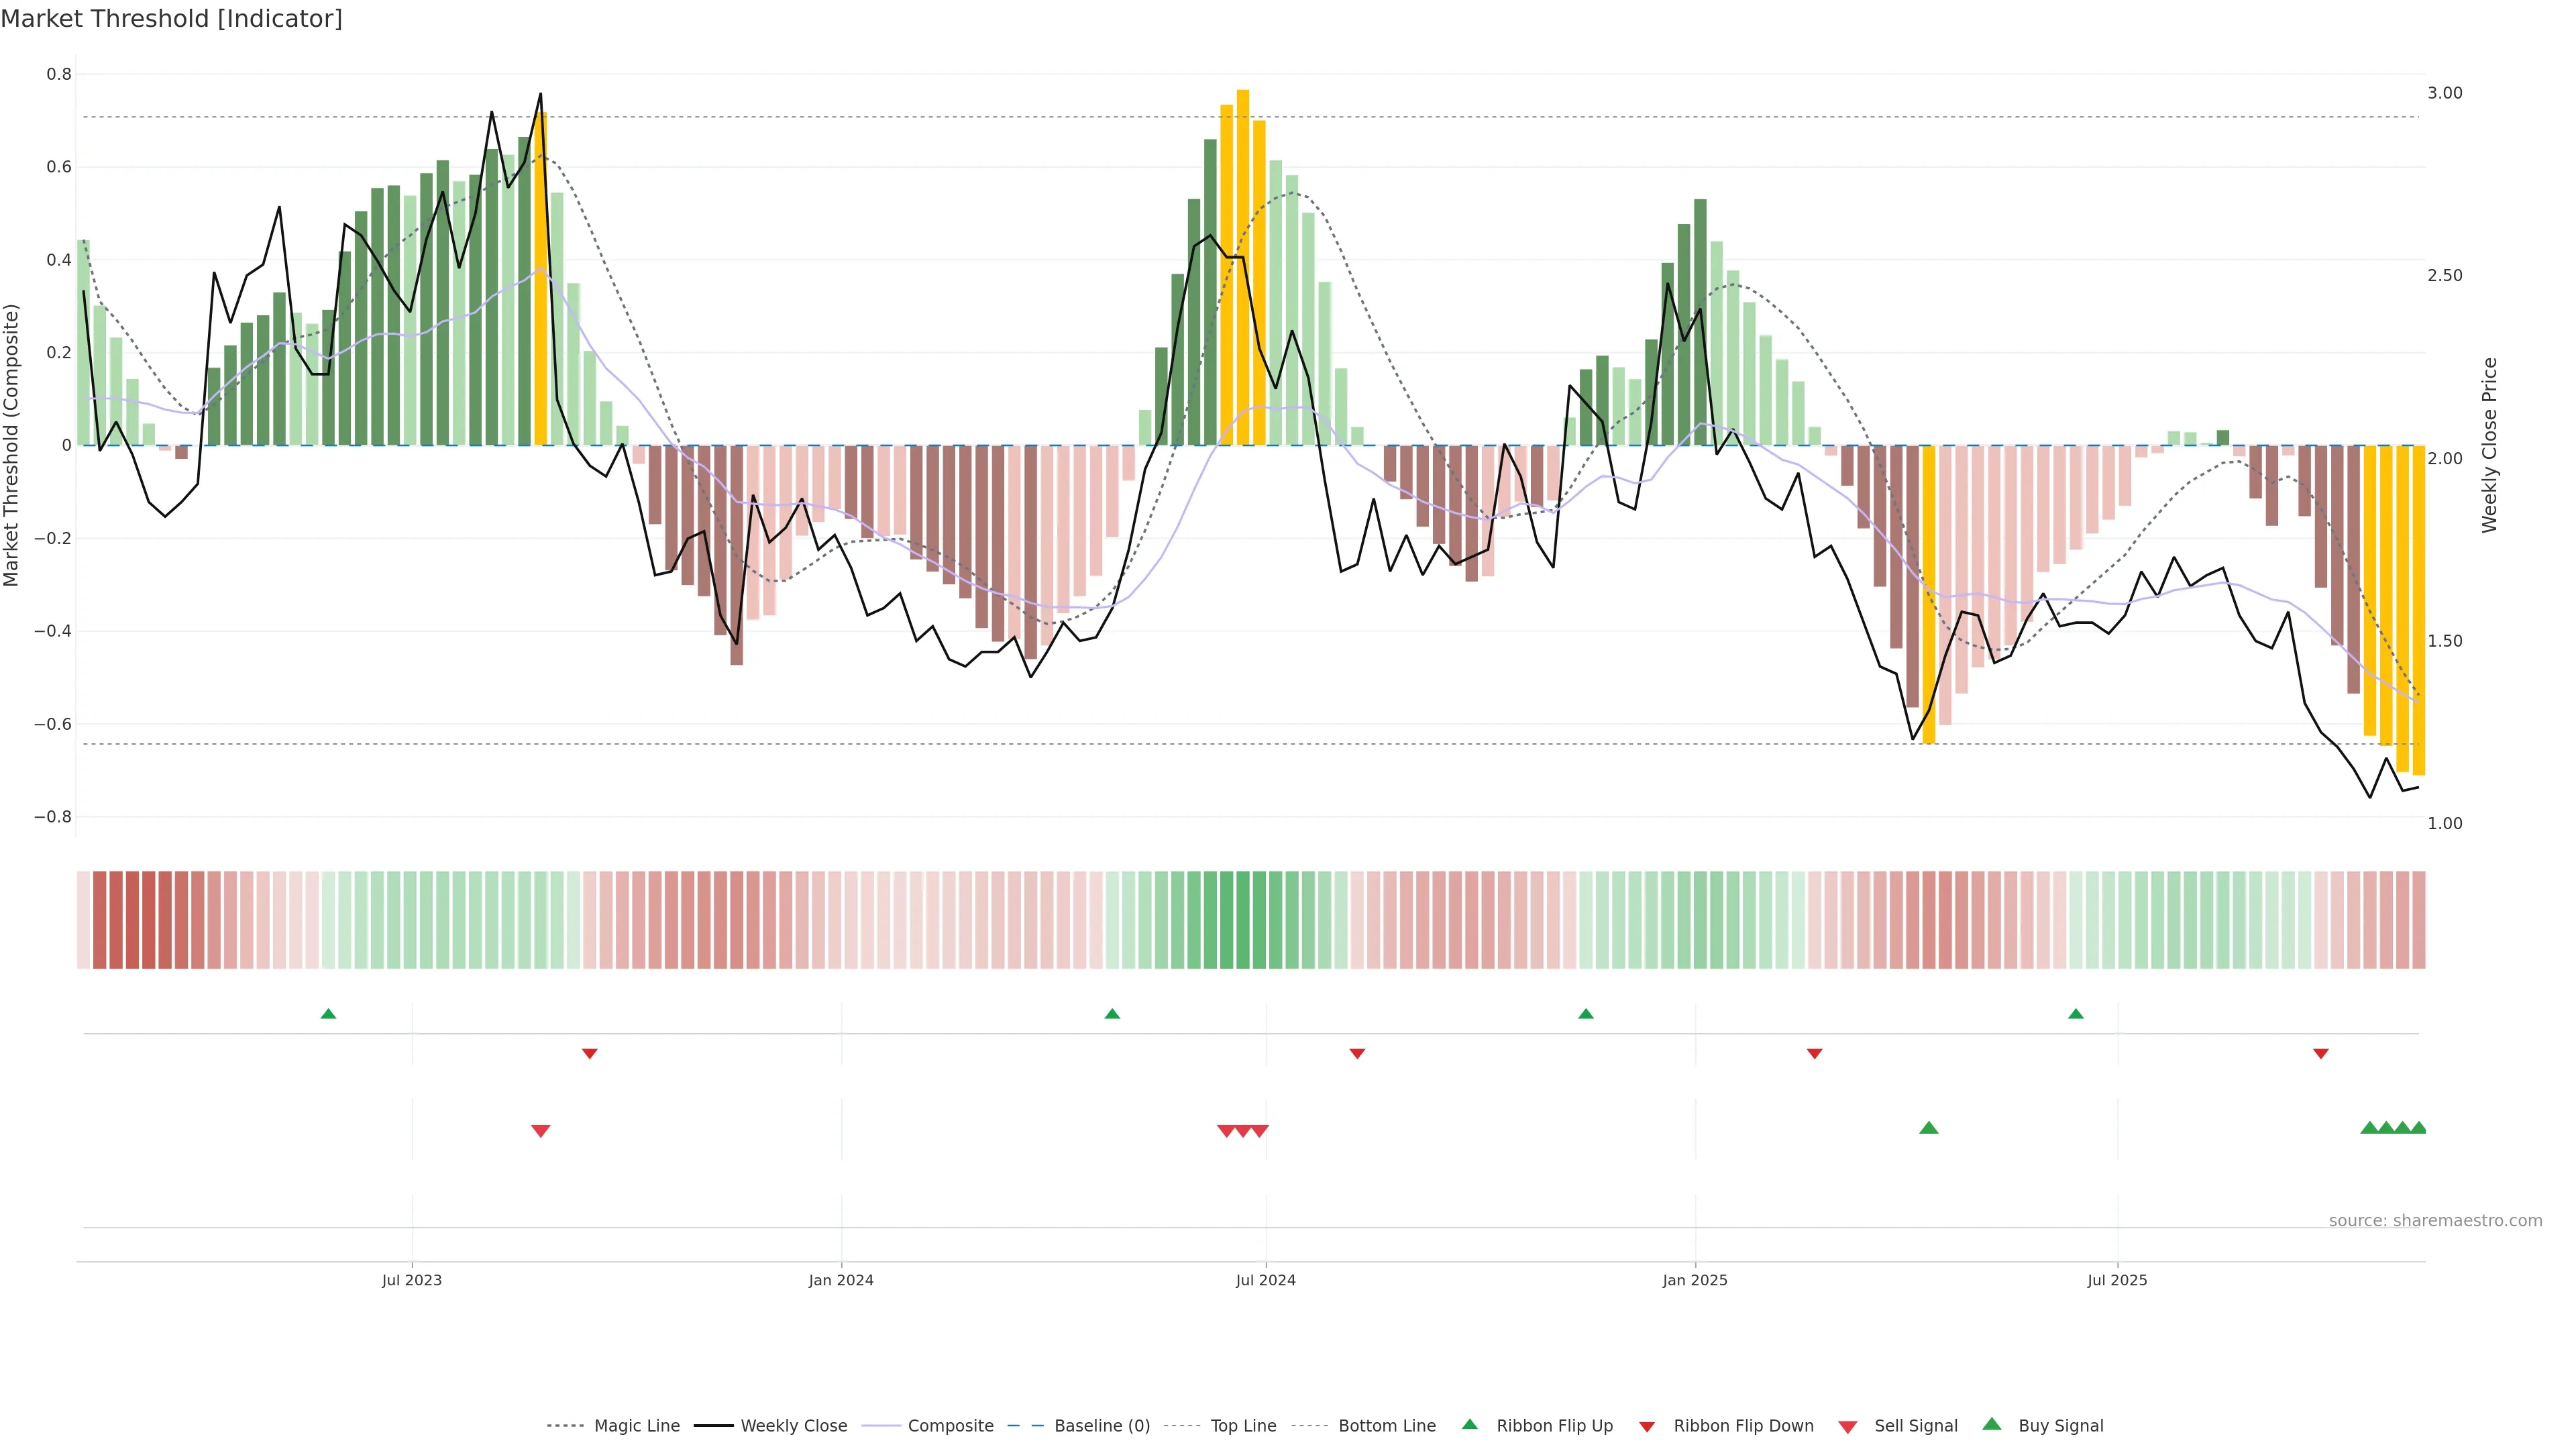The width and height of the screenshot is (2576, 1449).
Task: Click Ribbon Flip Down legend triangle
Action: 1647,1426
